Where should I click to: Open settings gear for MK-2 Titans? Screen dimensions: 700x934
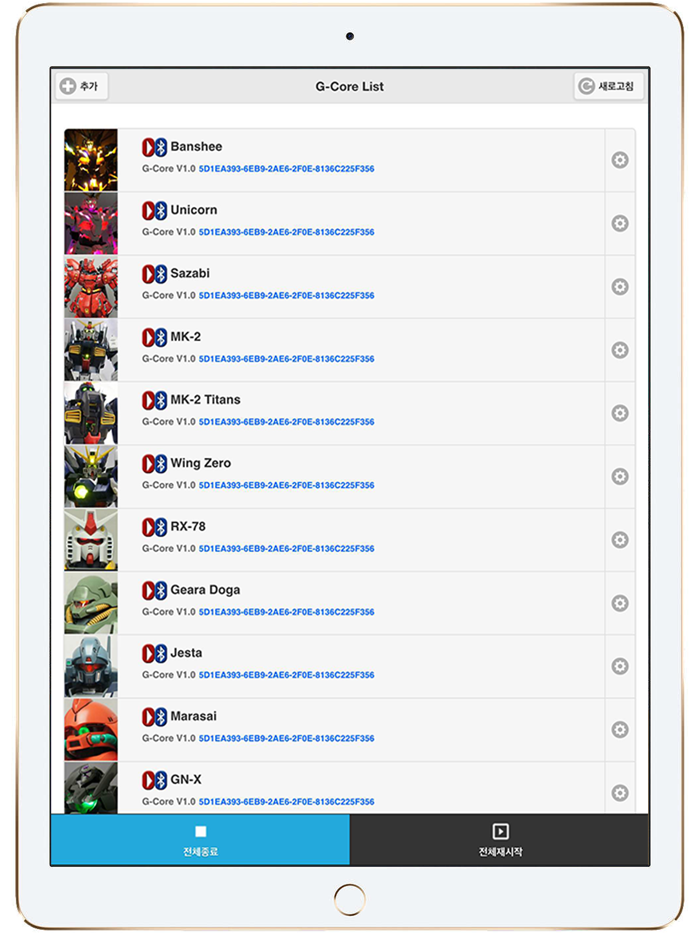point(620,413)
